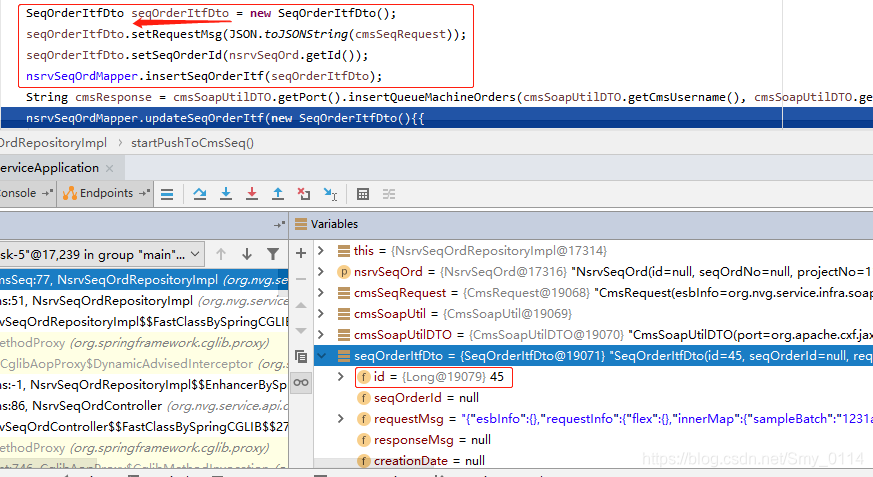Click the Step Out debugger icon

click(278, 194)
